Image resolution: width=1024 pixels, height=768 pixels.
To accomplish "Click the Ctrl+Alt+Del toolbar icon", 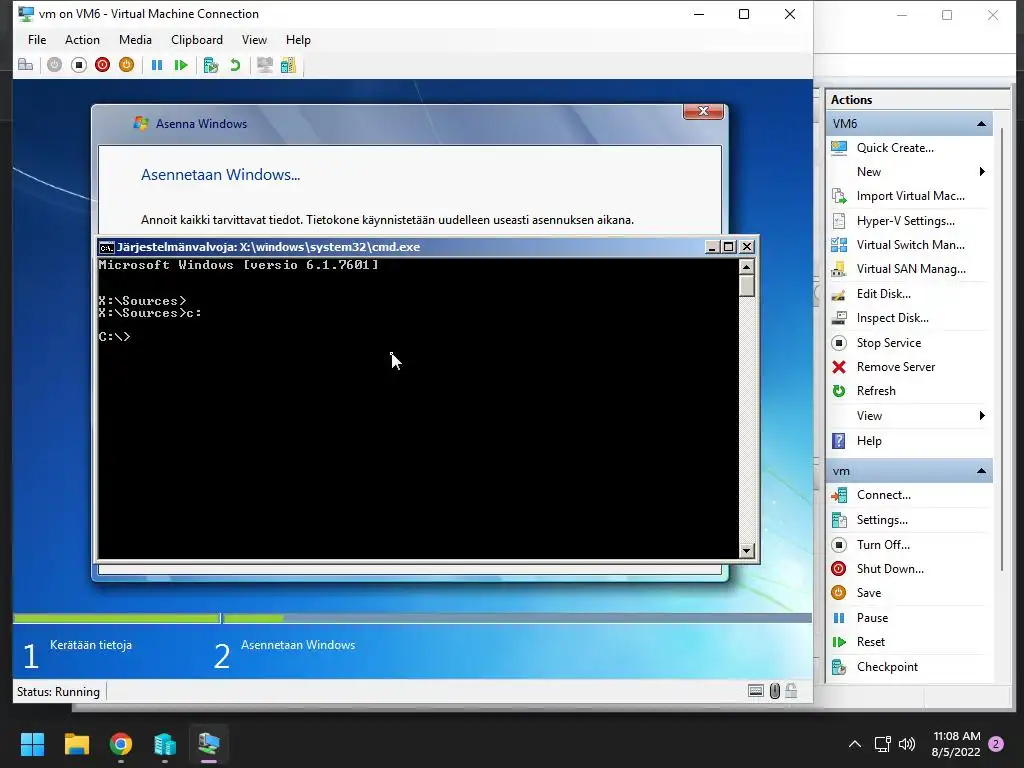I will (25, 65).
